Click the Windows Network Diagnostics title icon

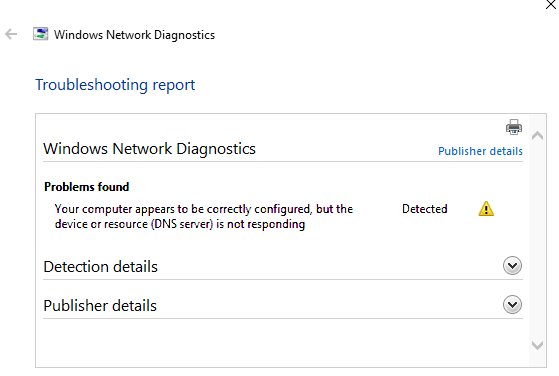coord(40,34)
